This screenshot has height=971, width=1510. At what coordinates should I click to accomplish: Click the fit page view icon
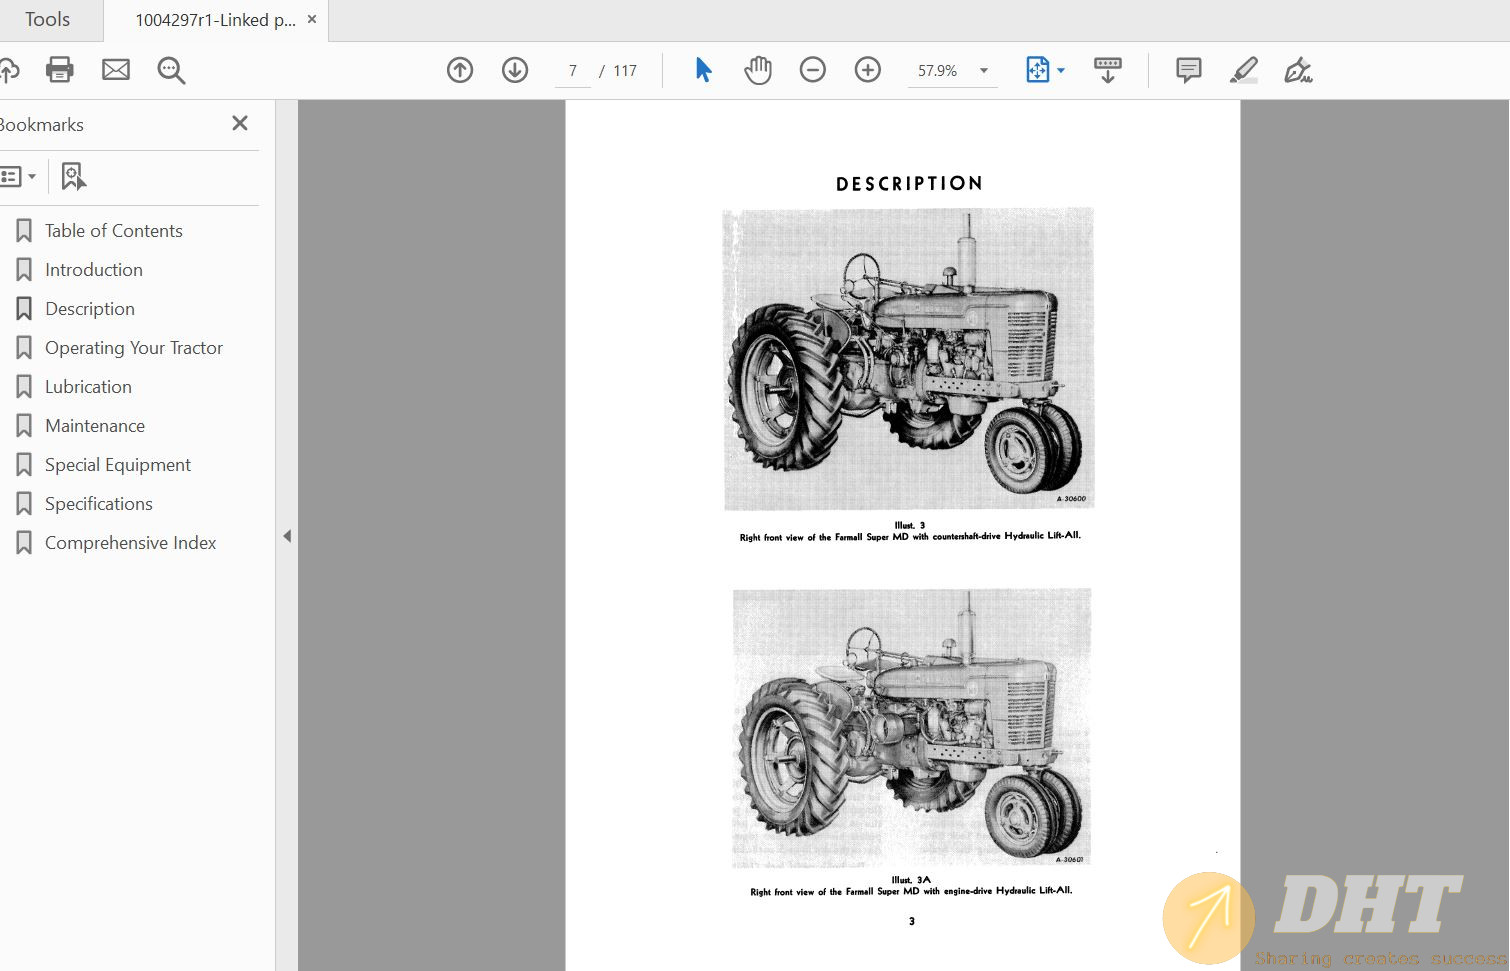[1038, 70]
